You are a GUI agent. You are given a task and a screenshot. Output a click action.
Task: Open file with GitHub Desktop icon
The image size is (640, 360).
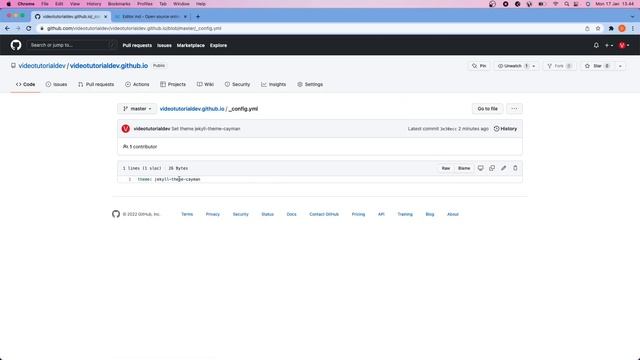point(480,168)
